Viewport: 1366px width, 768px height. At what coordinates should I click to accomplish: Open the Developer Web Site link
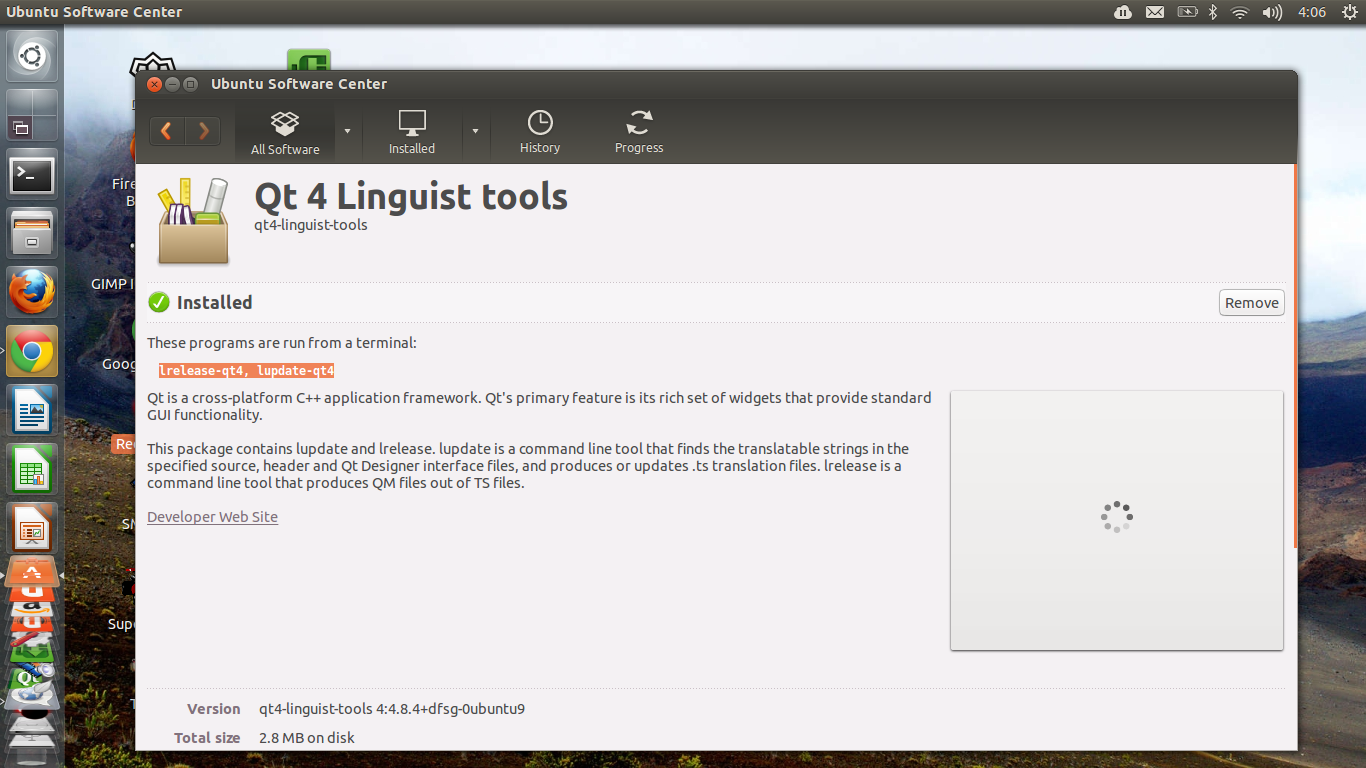click(x=212, y=517)
